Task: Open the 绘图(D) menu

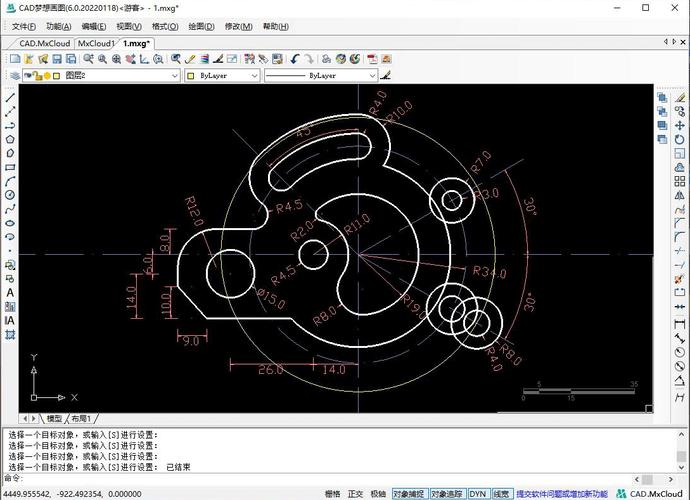Action: (201, 26)
